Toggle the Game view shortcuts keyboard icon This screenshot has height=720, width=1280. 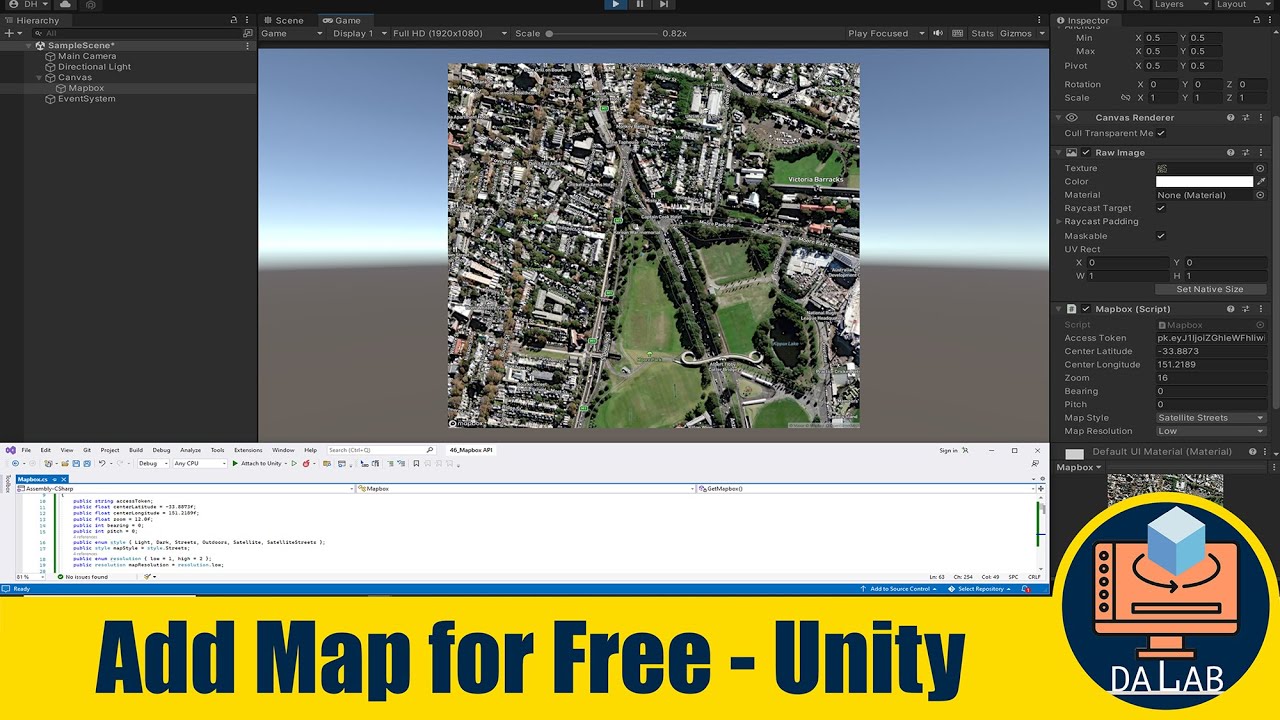tap(958, 33)
